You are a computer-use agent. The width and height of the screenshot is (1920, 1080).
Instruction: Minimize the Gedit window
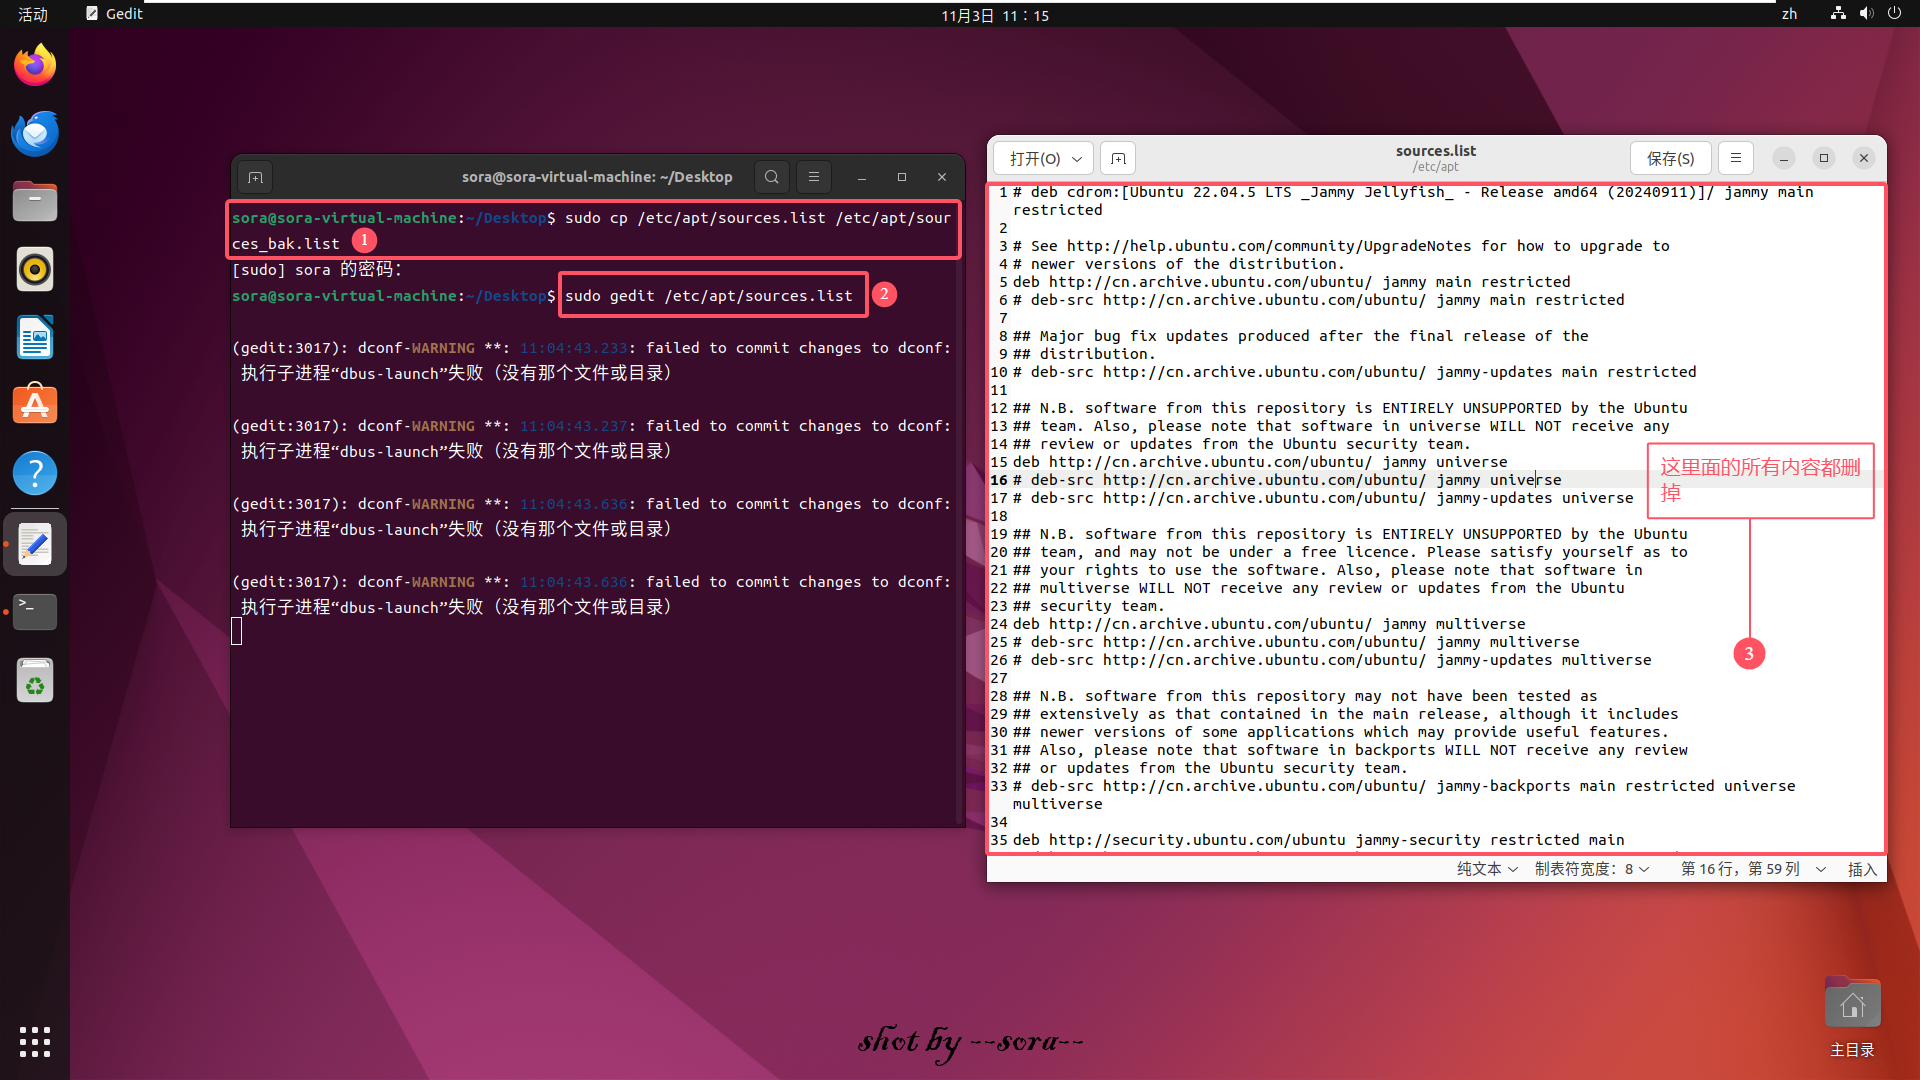[x=1784, y=158]
